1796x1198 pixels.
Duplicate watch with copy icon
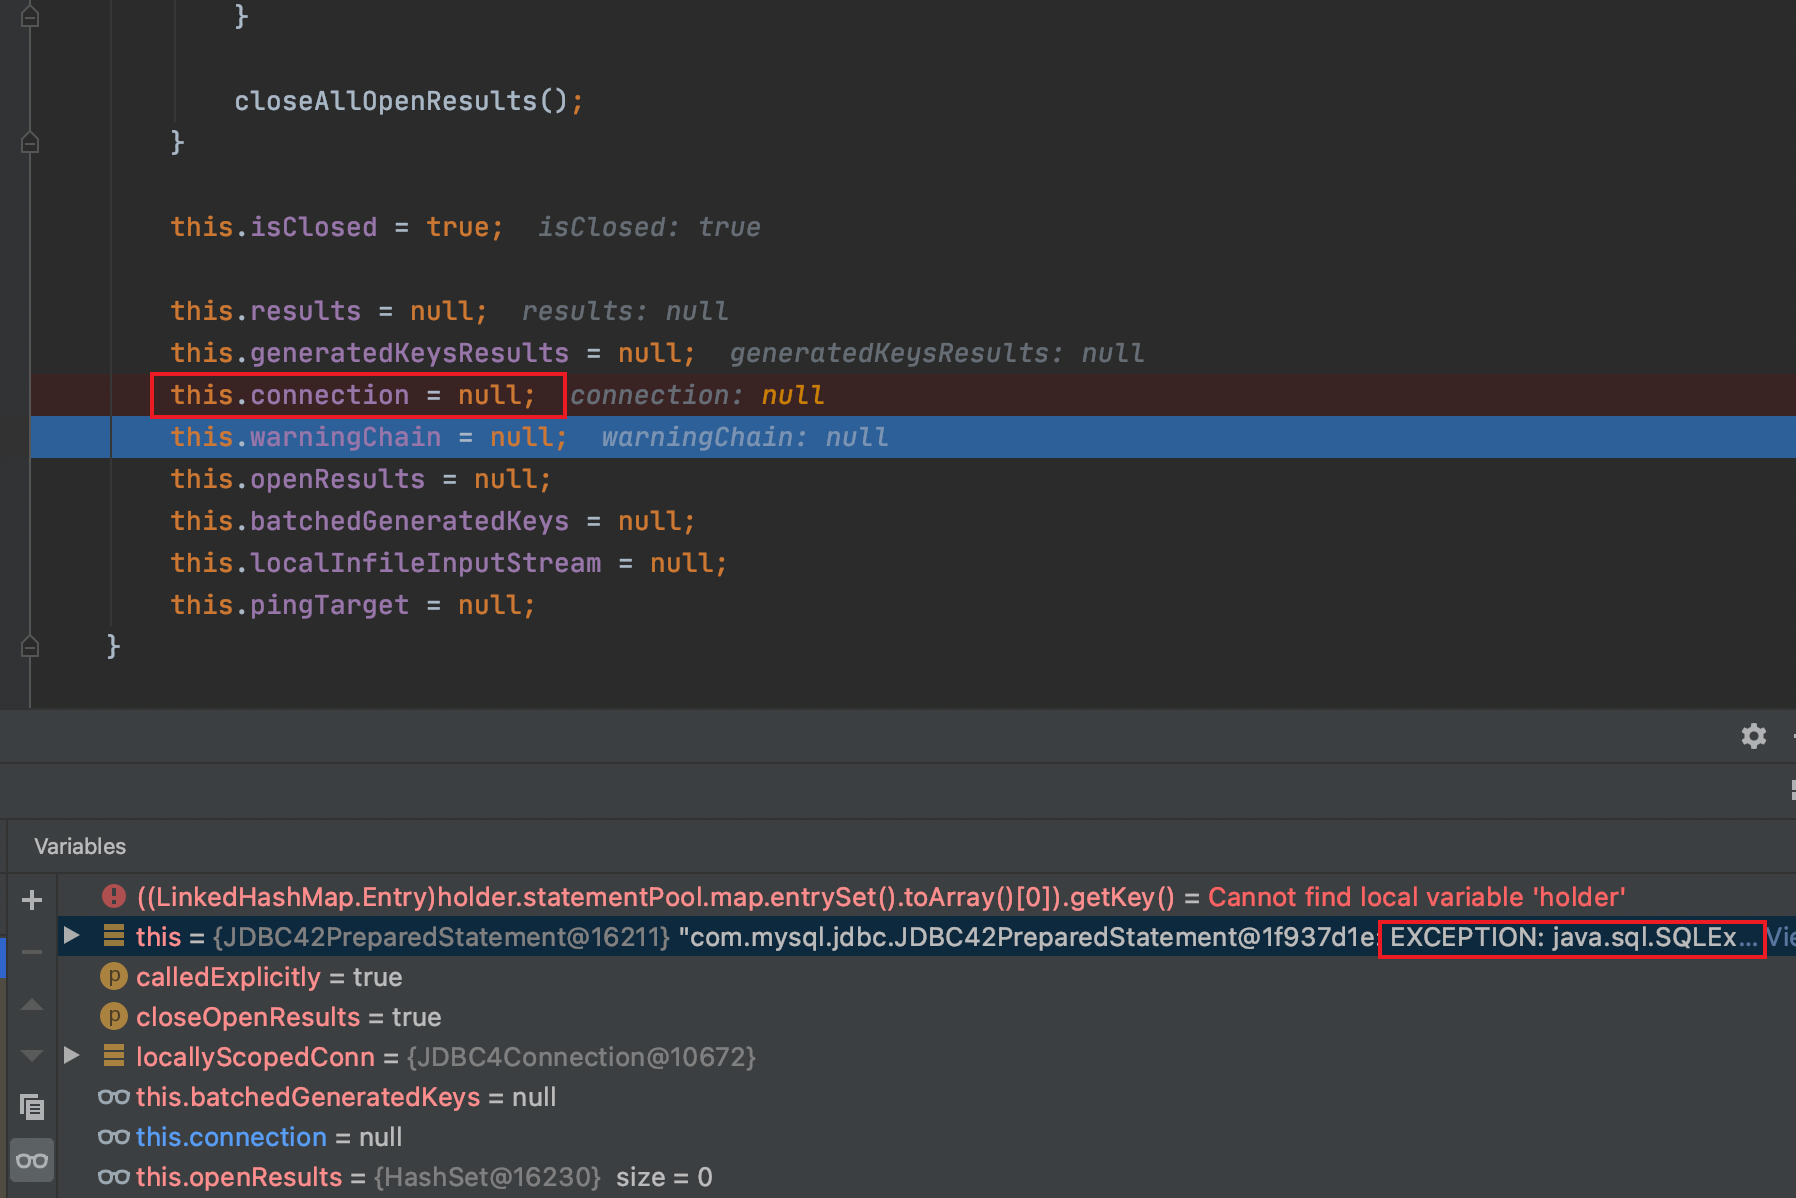click(x=32, y=1107)
